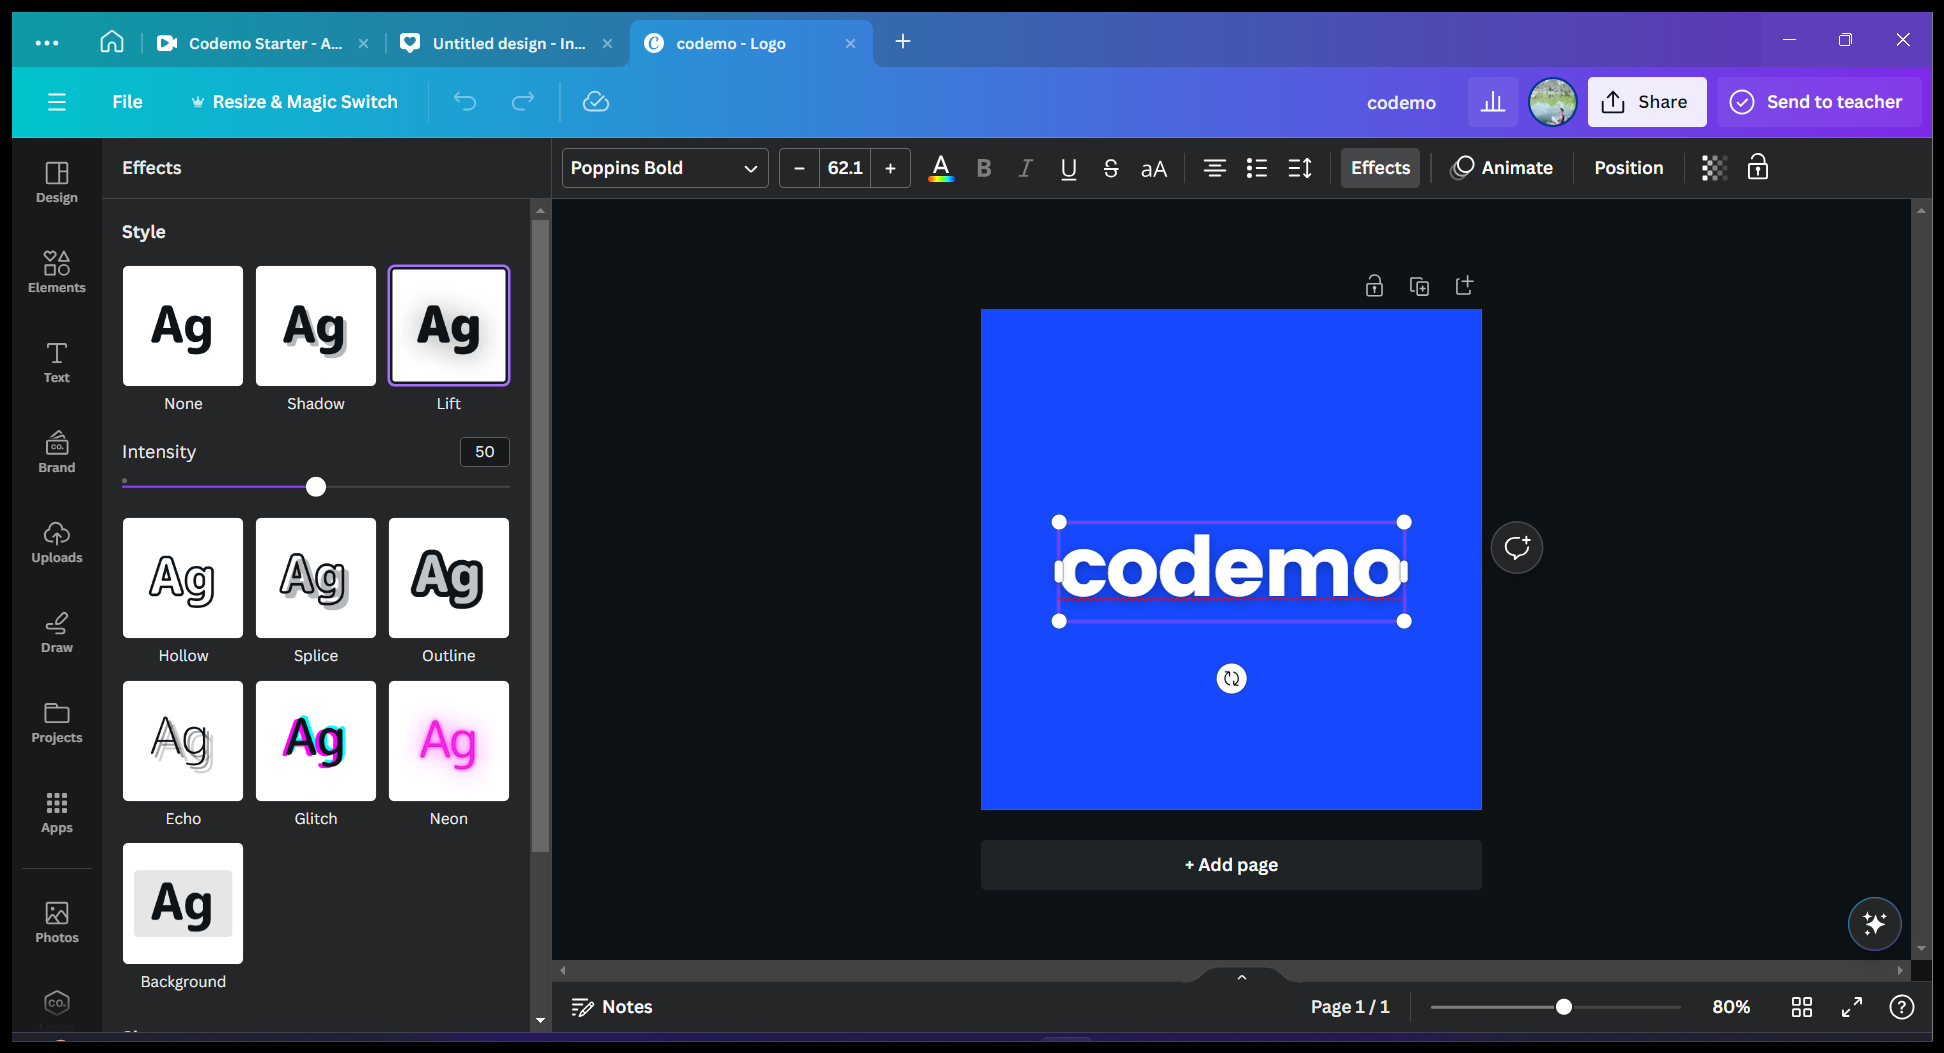Toggle uppercase text formatting
Viewport: 1944px width, 1053px height.
point(1154,168)
